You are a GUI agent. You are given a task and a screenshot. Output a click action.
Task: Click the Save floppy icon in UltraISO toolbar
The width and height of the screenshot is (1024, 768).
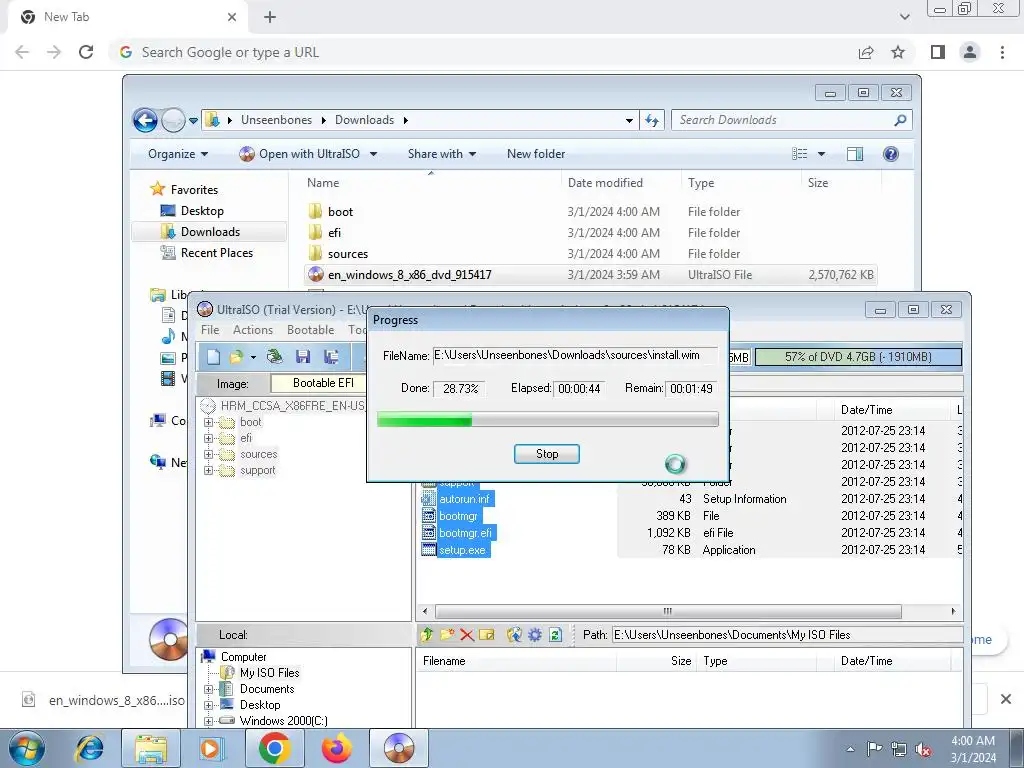pos(302,357)
